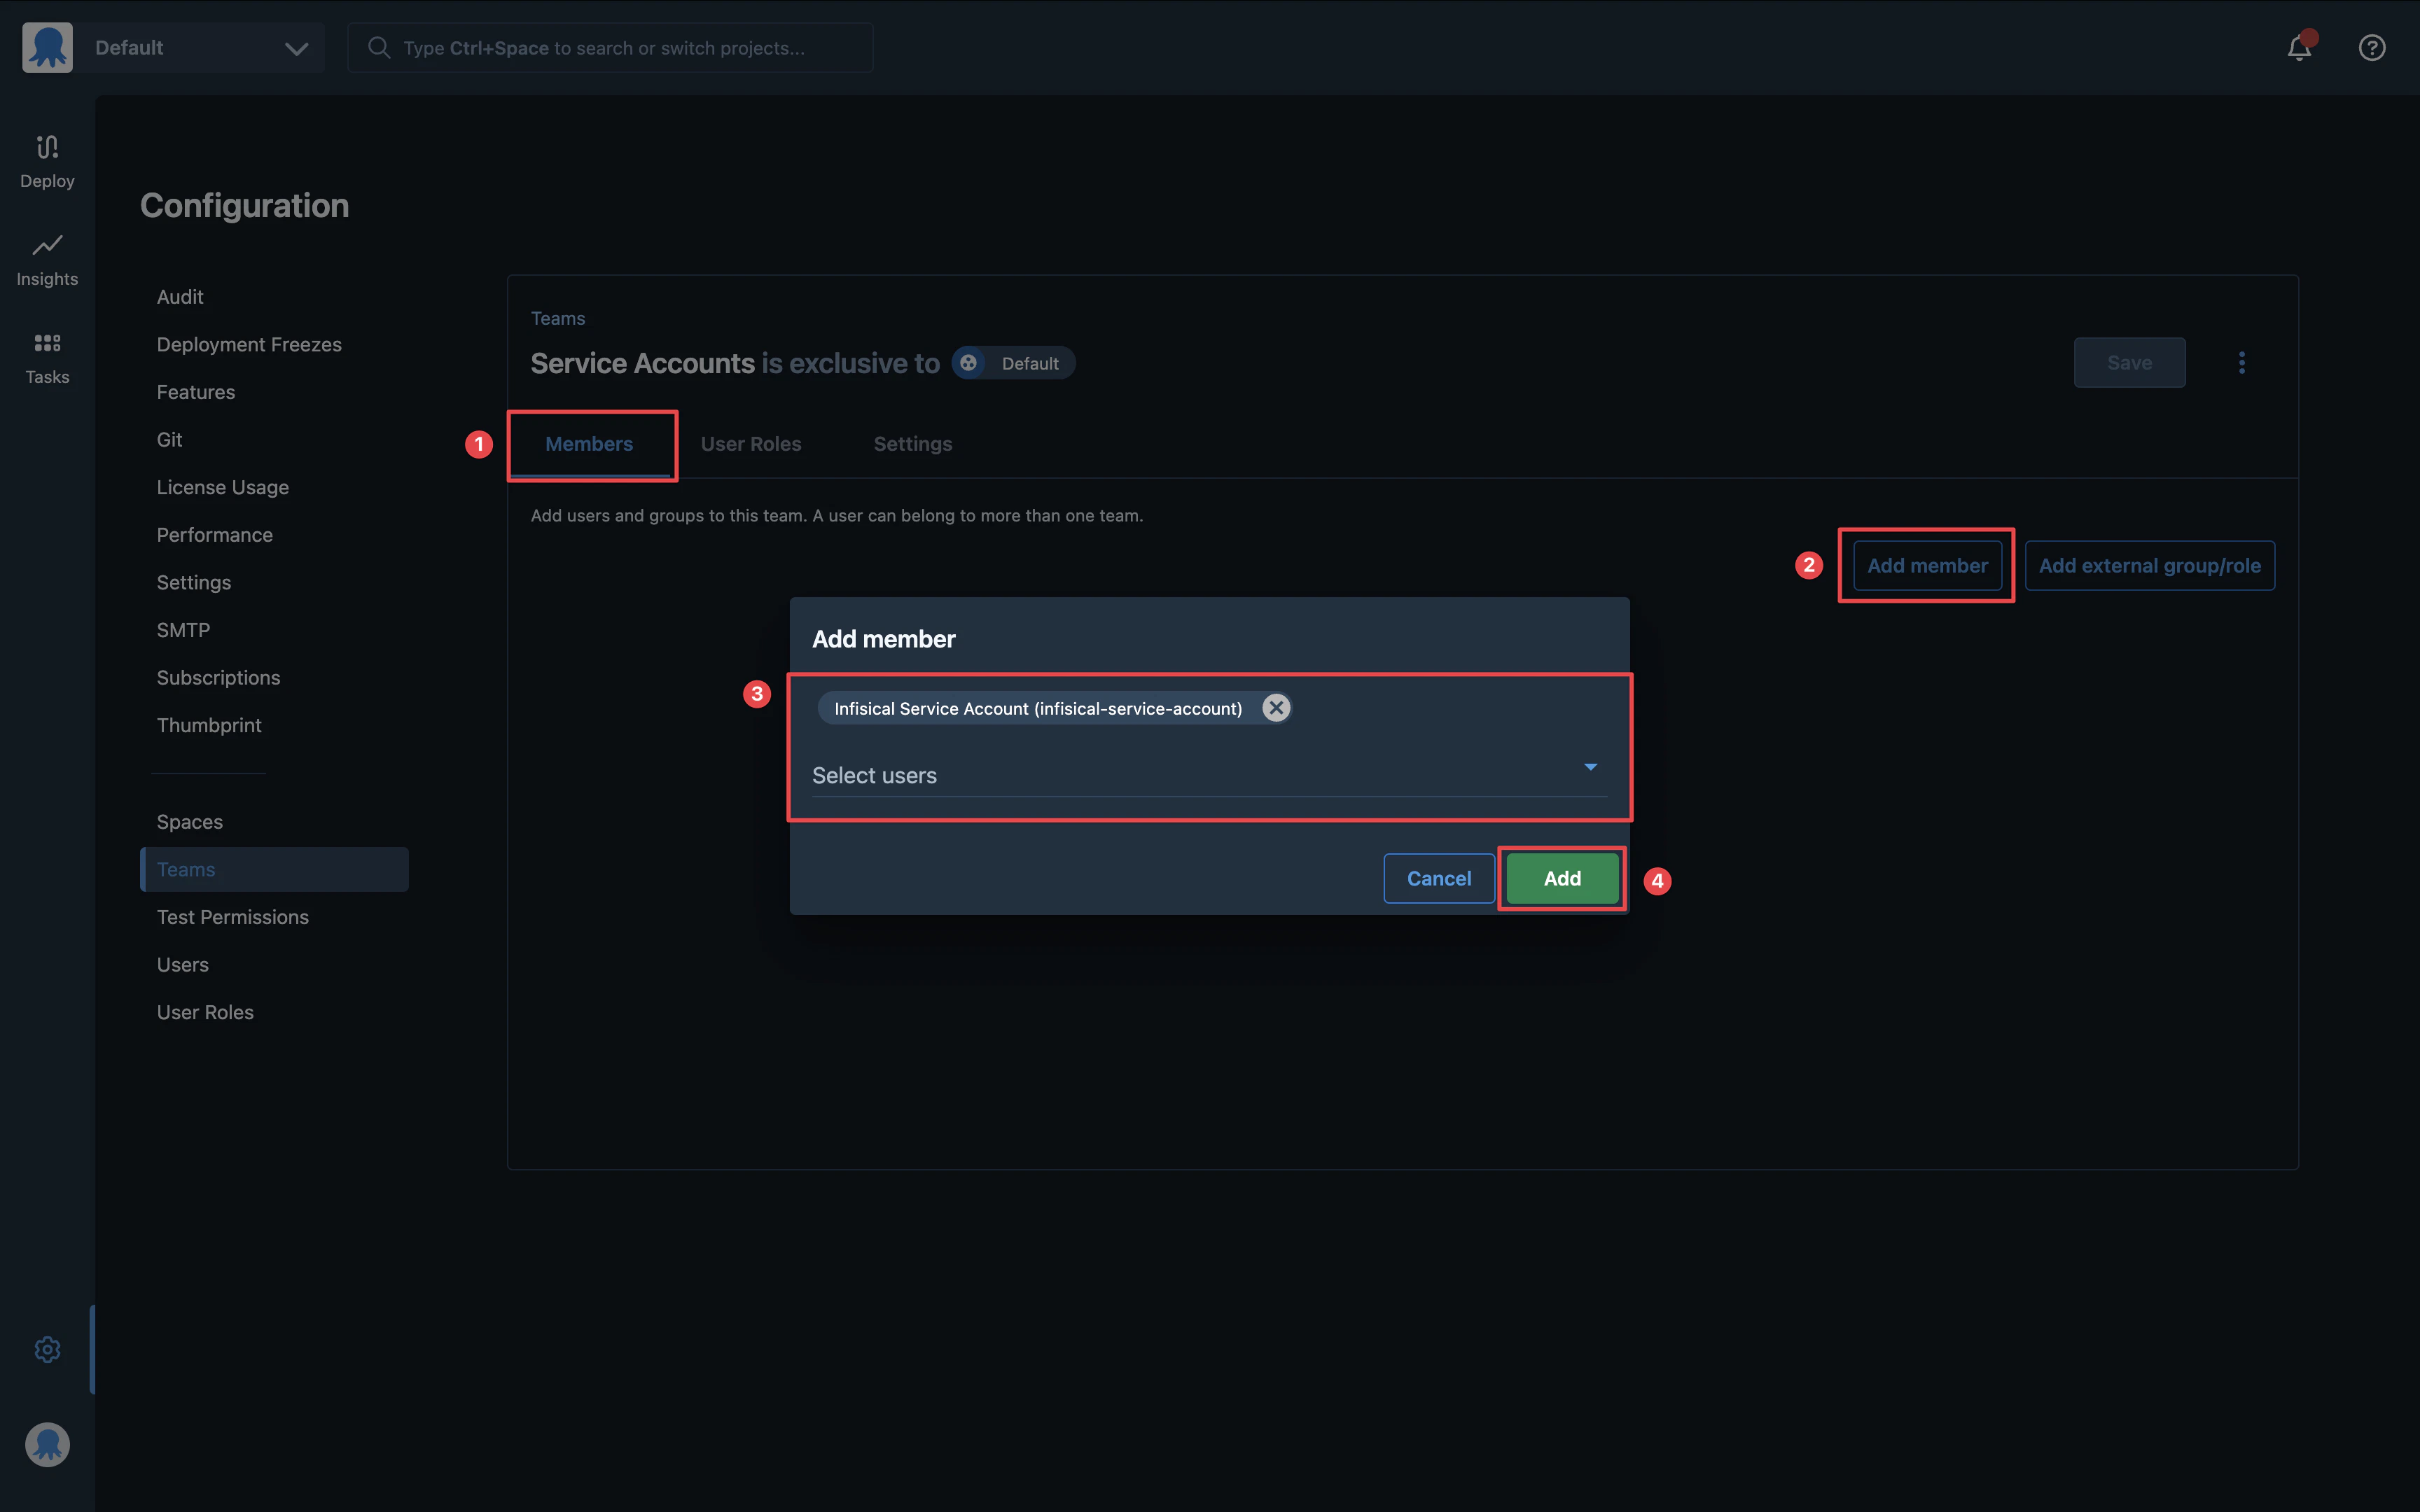Remove Infisical Service Account chip
2420x1512 pixels.
tap(1275, 708)
